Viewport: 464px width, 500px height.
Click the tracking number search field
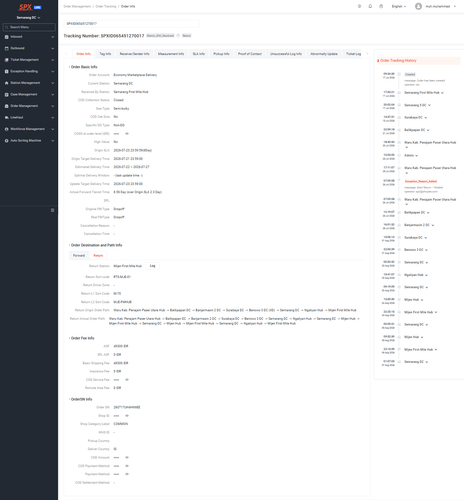[x=132, y=24]
